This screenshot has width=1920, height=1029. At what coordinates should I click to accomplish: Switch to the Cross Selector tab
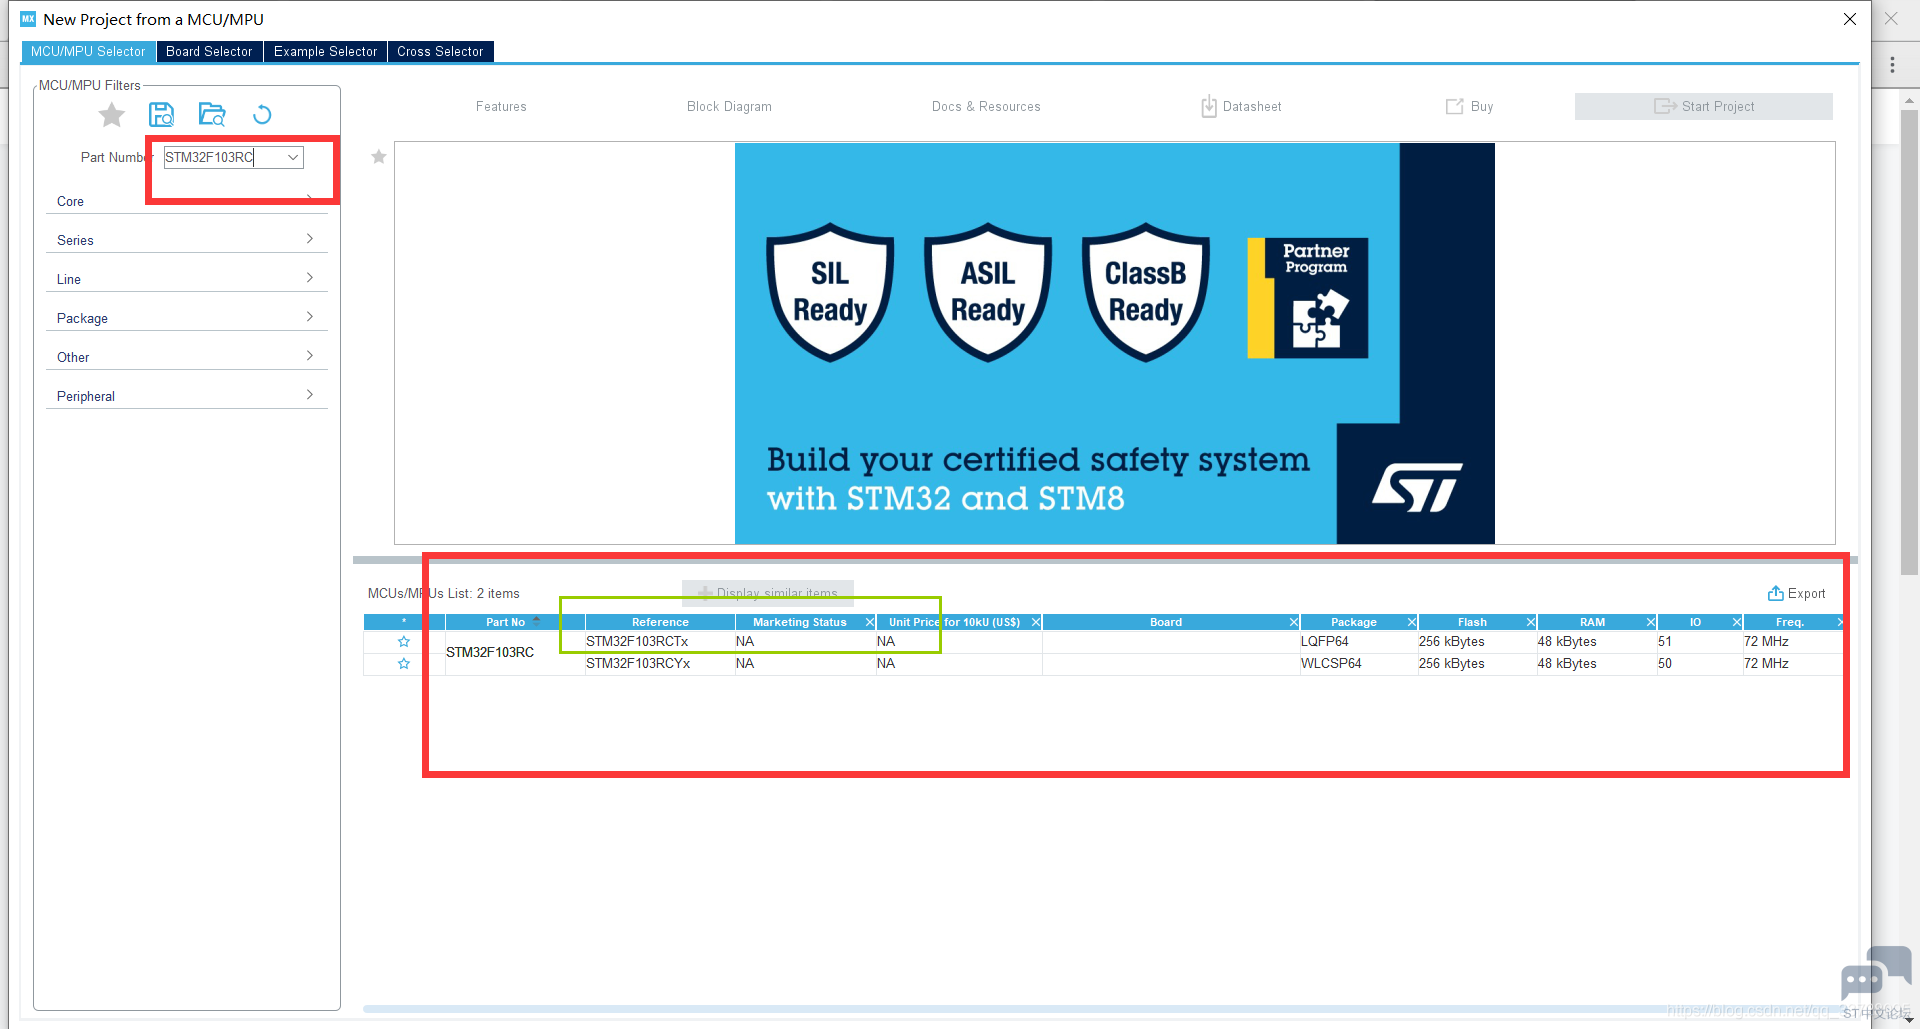[x=440, y=51]
